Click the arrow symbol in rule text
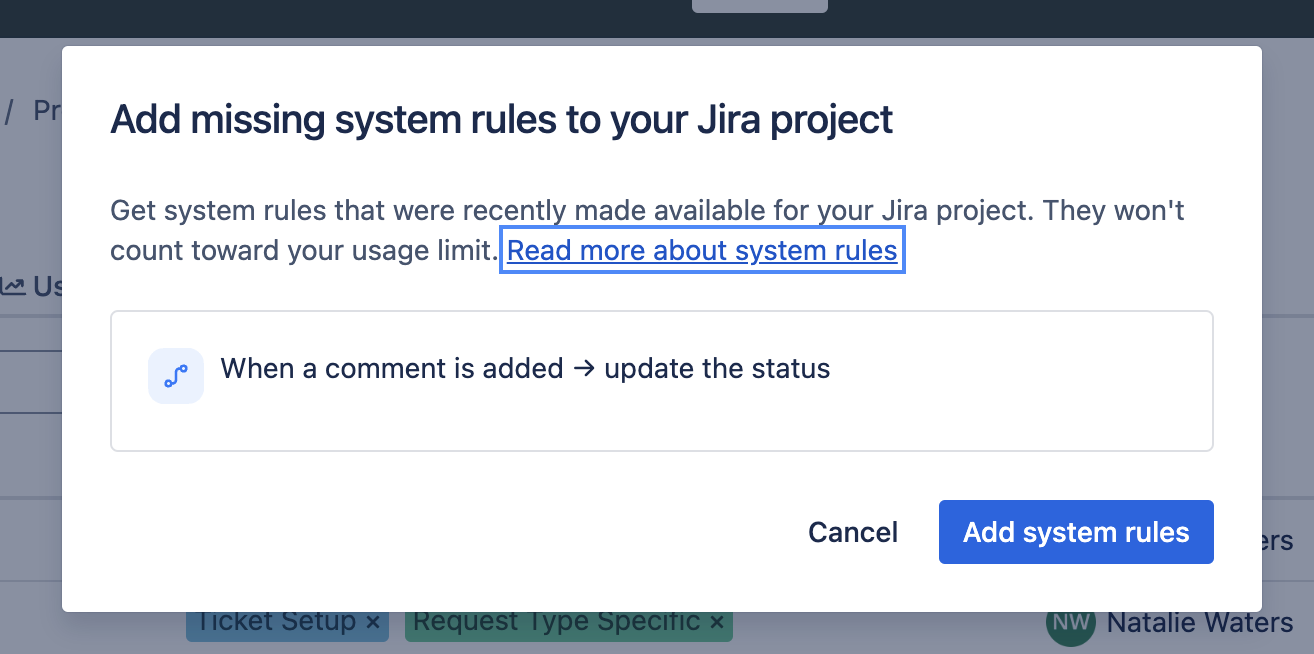This screenshot has height=654, width=1314. point(584,369)
